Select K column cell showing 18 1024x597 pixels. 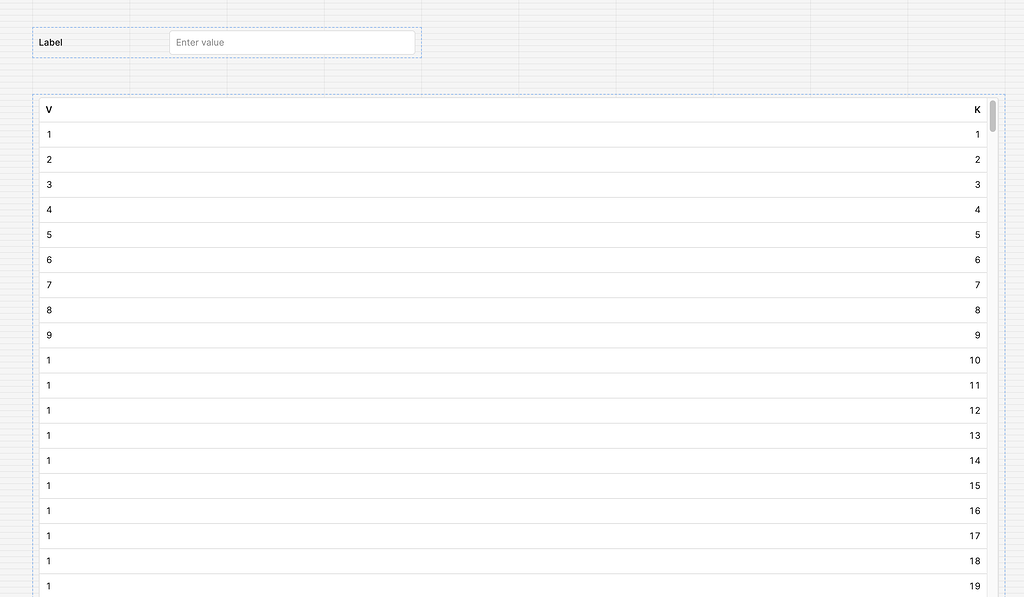pos(975,561)
